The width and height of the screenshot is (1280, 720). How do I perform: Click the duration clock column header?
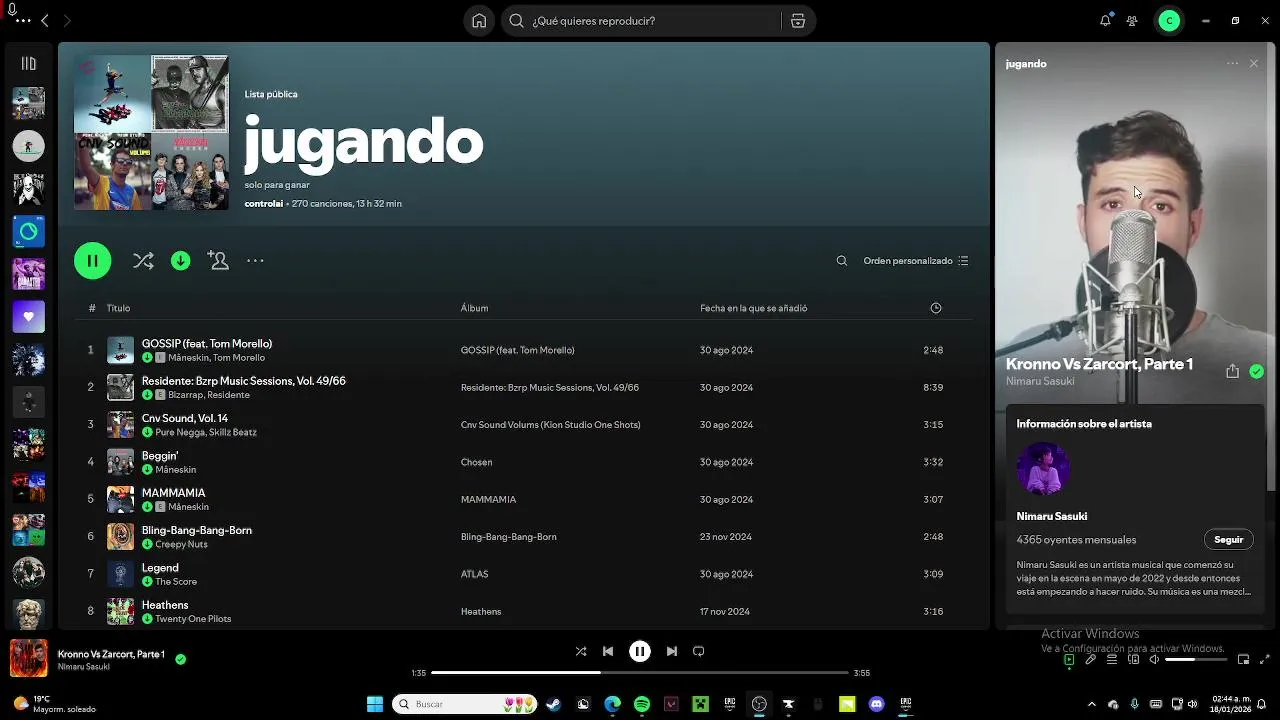tap(936, 308)
